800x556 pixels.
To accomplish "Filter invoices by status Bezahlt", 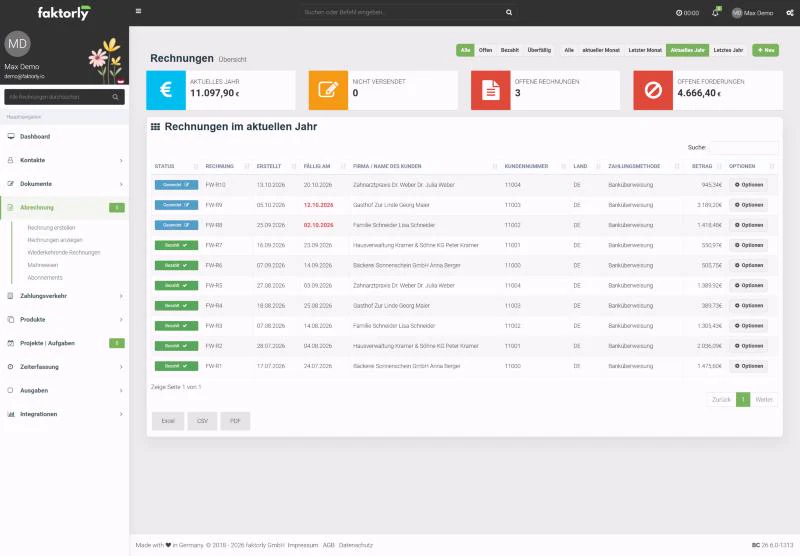I will click(x=509, y=50).
